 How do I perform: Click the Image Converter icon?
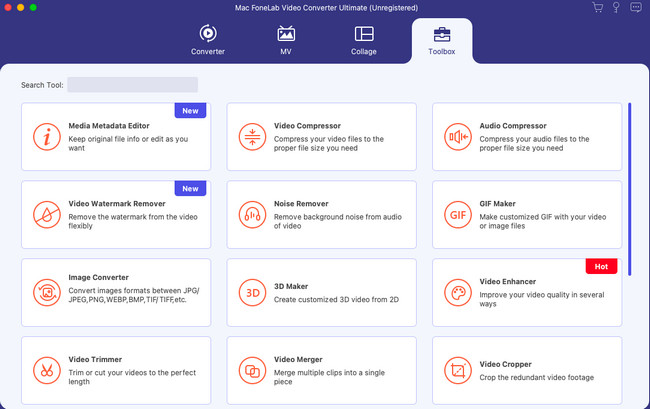pyautogui.click(x=47, y=293)
